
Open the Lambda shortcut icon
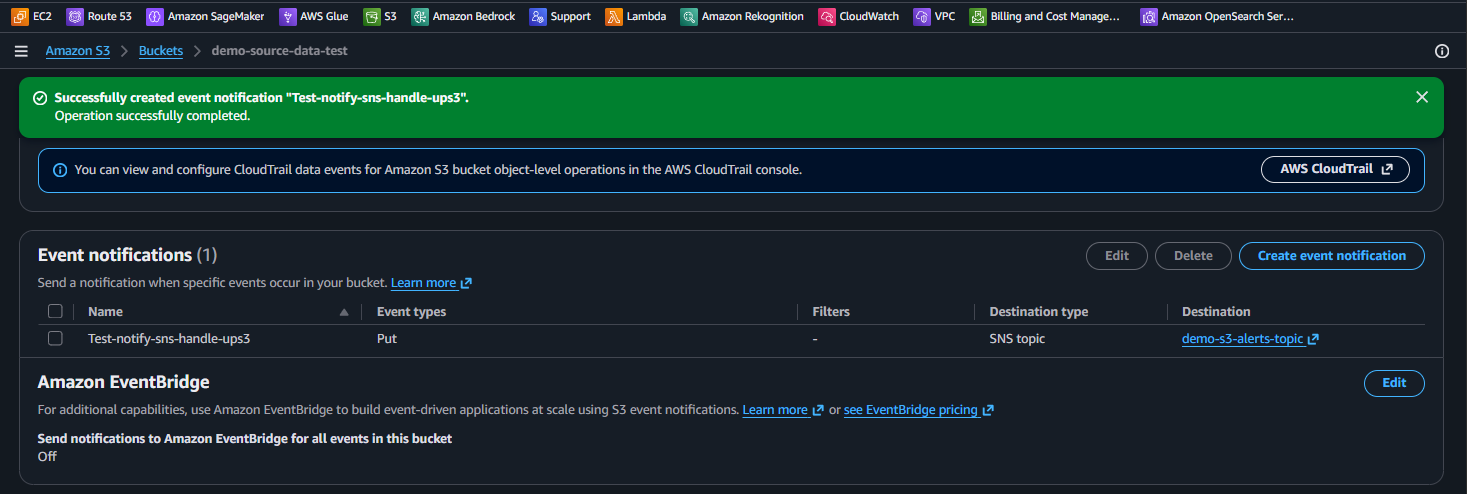614,16
